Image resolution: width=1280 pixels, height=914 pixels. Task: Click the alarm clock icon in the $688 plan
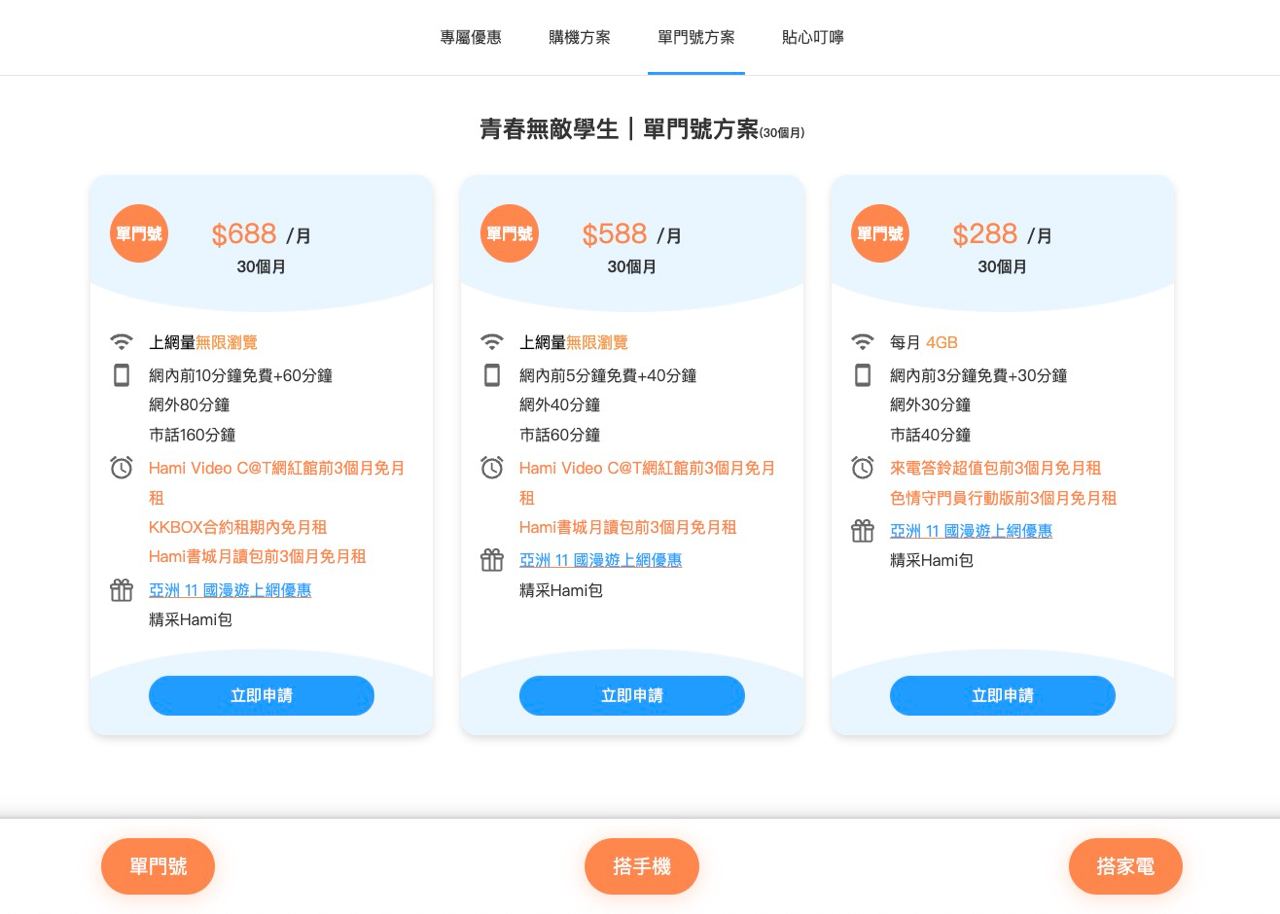pyautogui.click(x=121, y=467)
